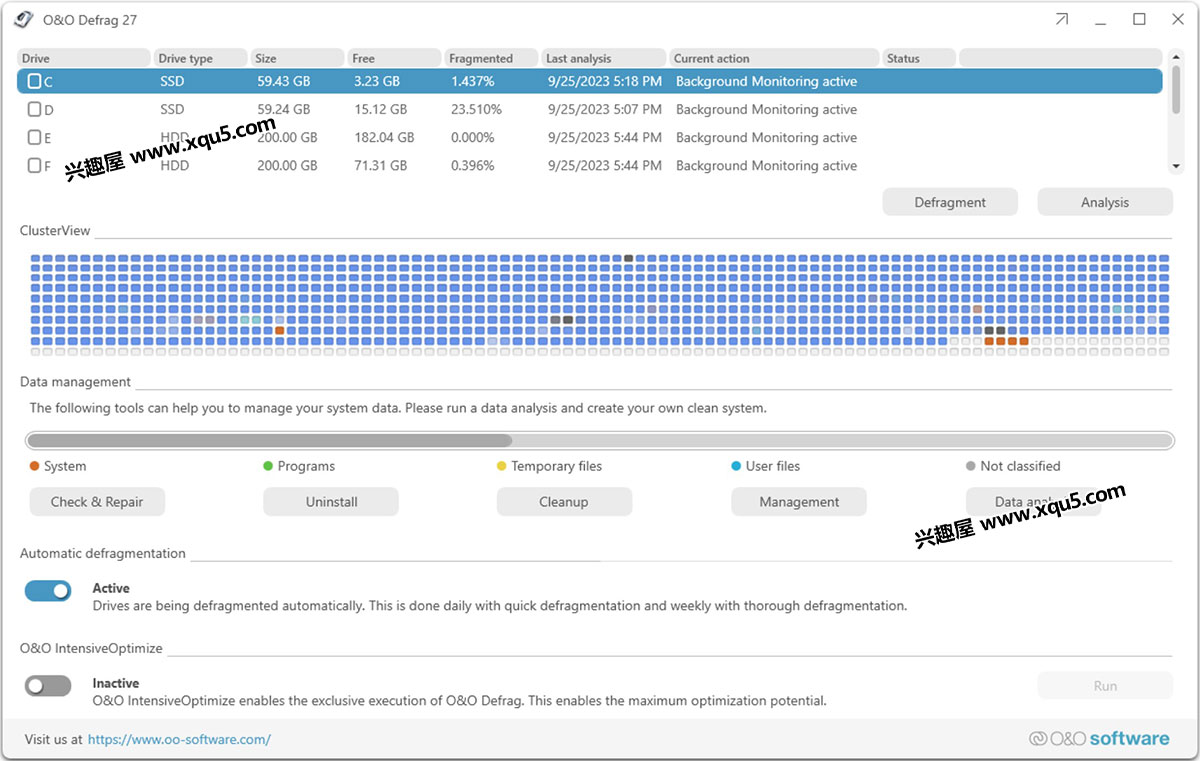This screenshot has height=761, width=1200.
Task: Click the "Inactive" status label
Action: (116, 683)
